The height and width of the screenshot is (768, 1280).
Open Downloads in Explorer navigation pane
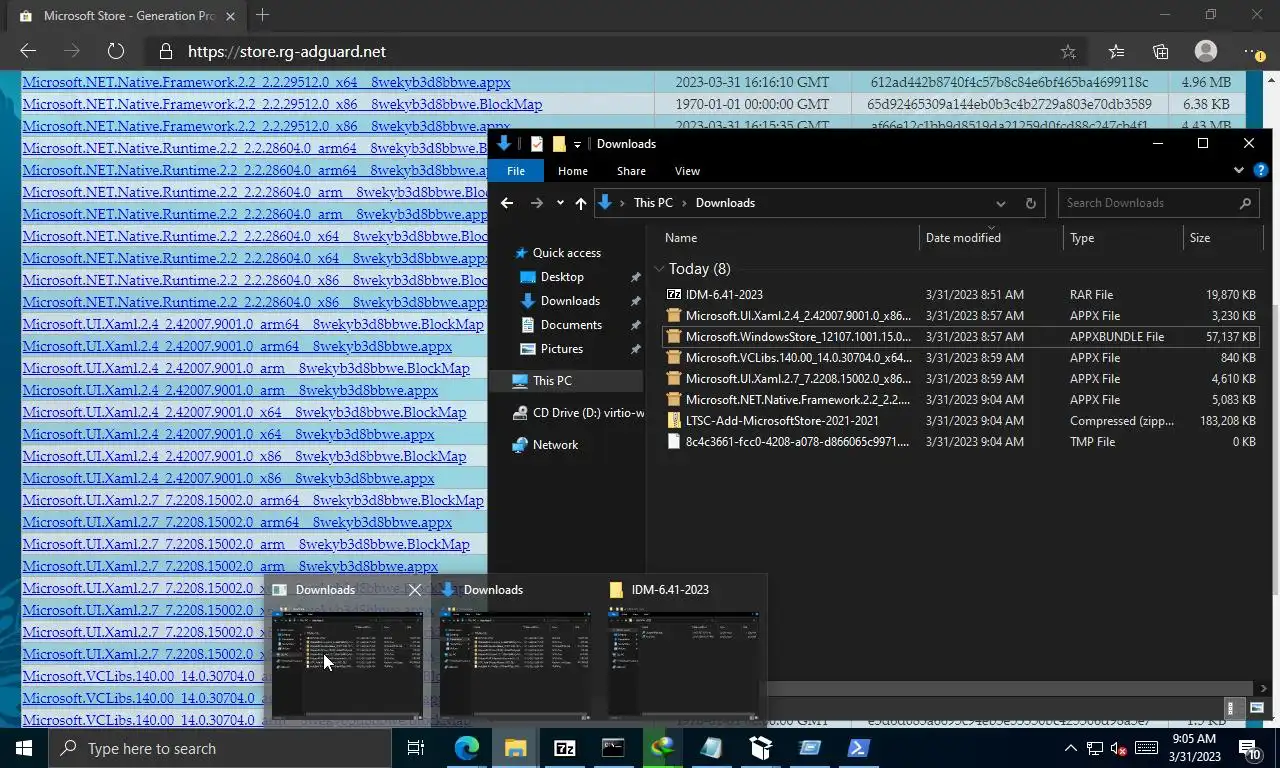(x=570, y=301)
